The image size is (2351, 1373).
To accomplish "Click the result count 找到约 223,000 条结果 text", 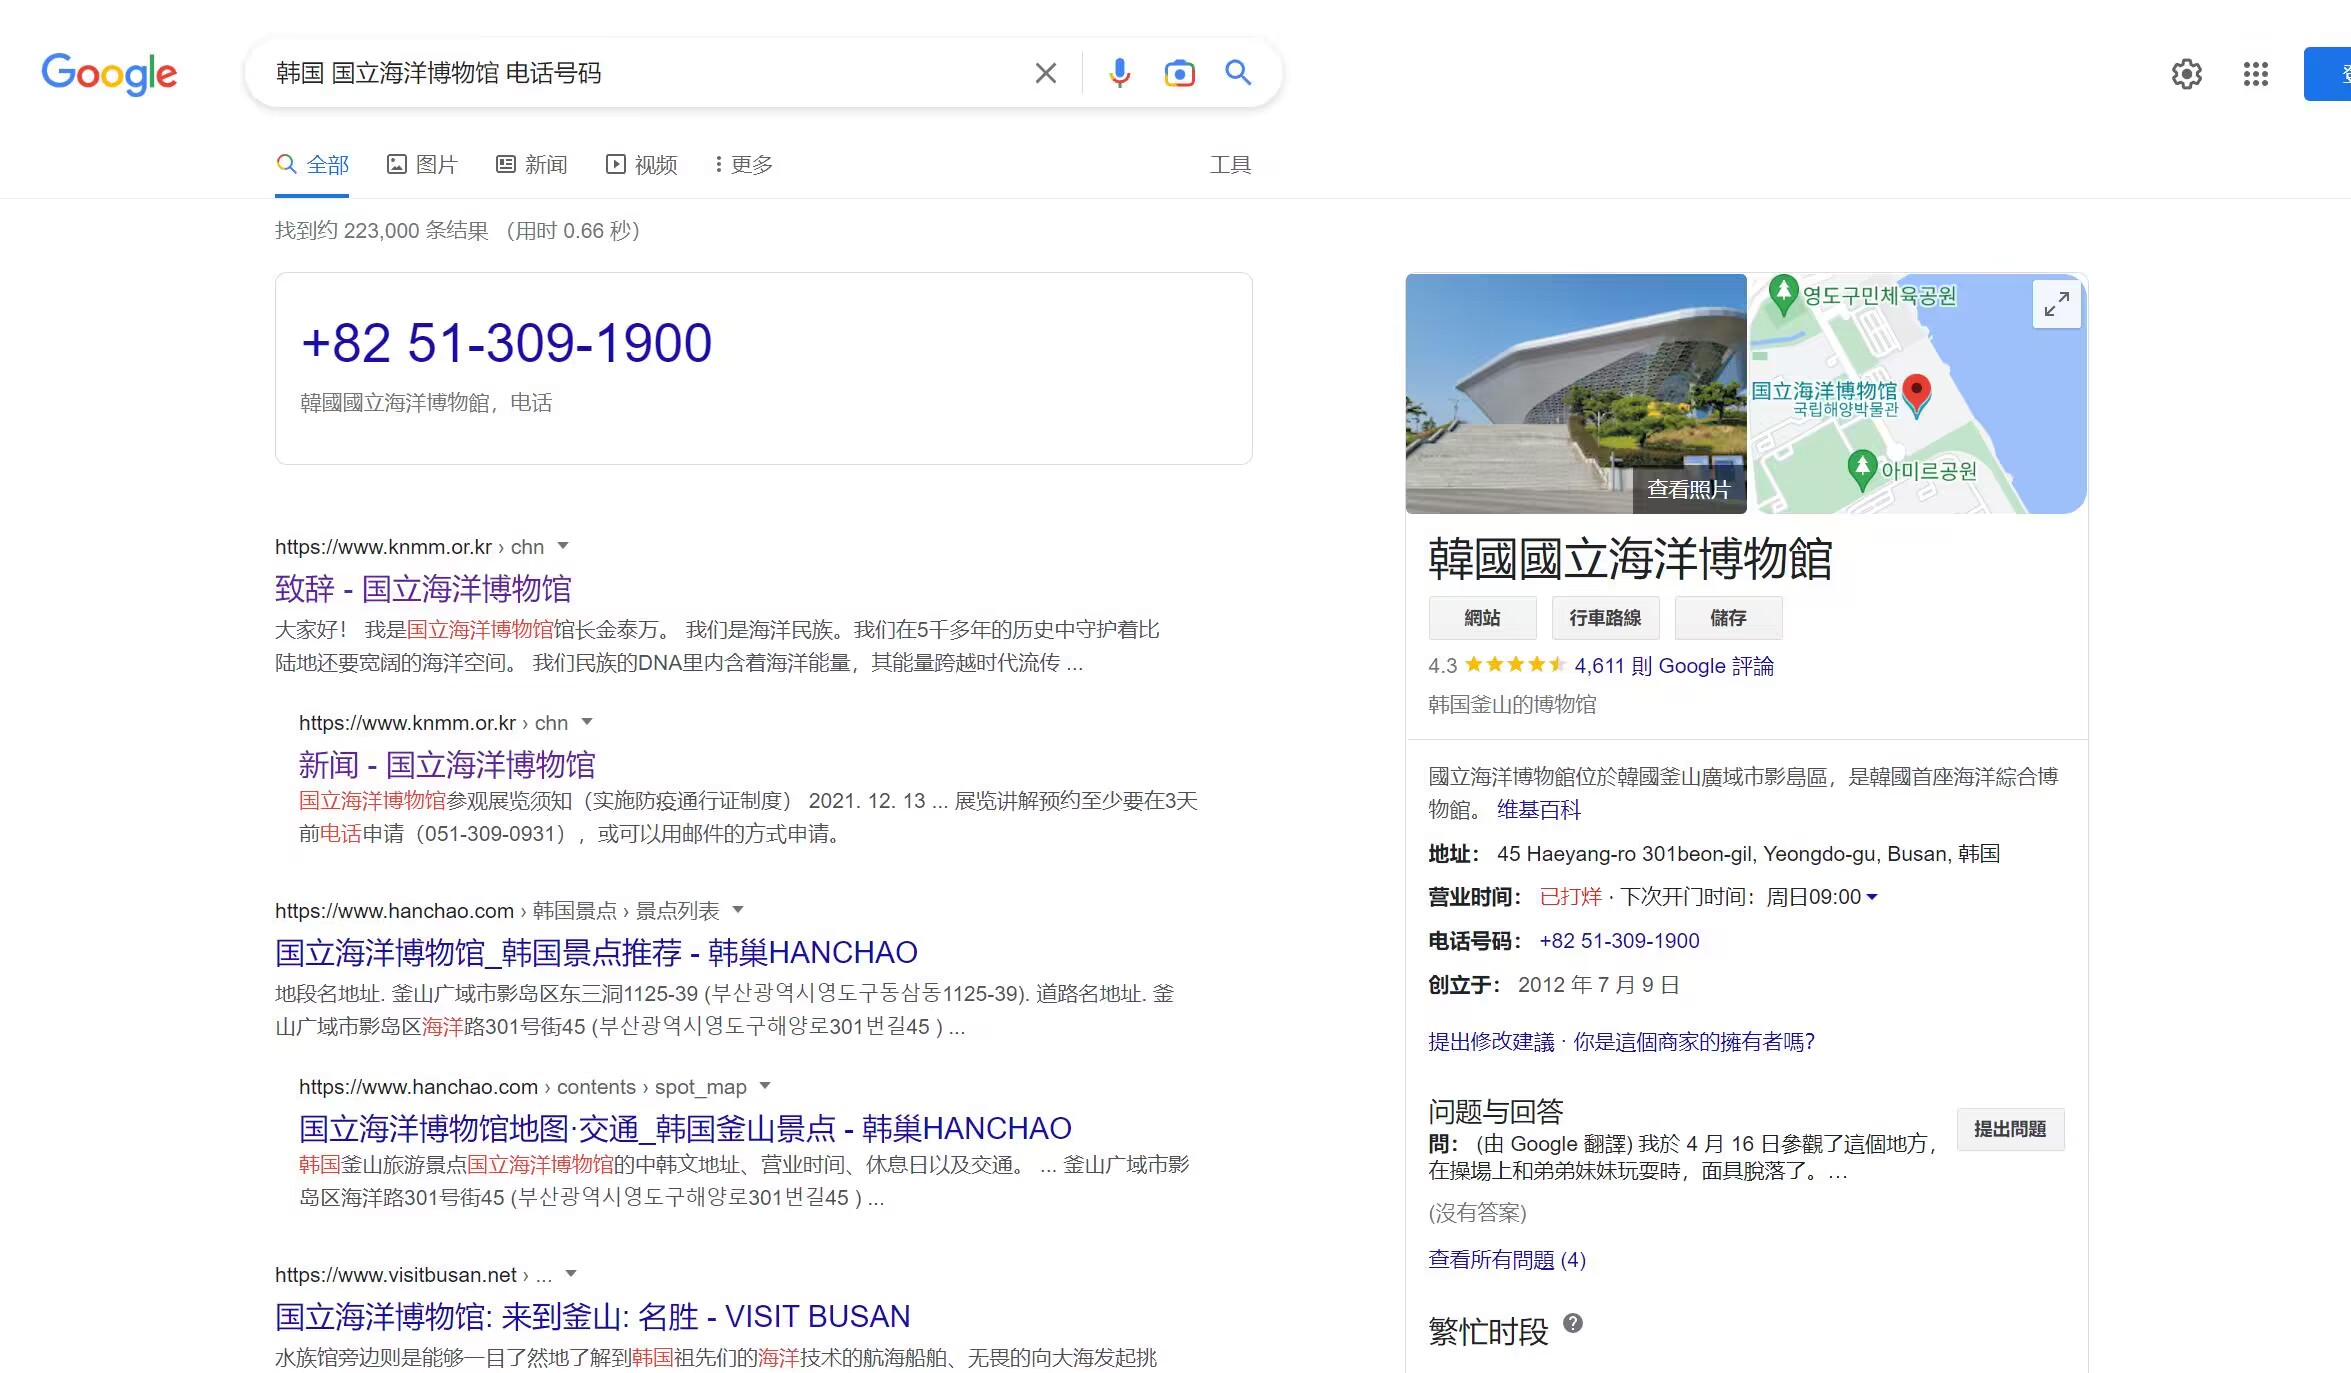I will tap(382, 231).
